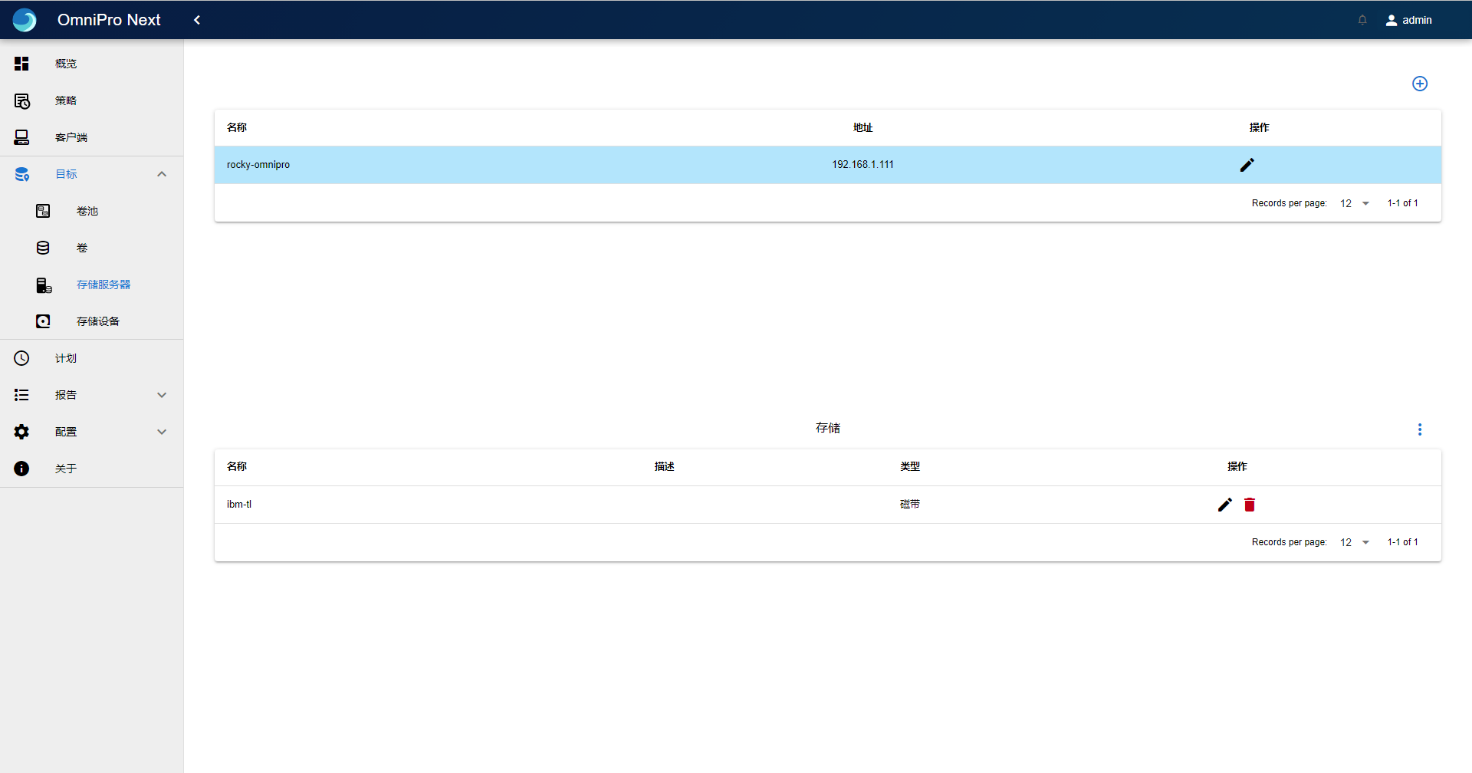Open the three-dot menu for 存储 section
The width and height of the screenshot is (1472, 773).
coord(1419,429)
